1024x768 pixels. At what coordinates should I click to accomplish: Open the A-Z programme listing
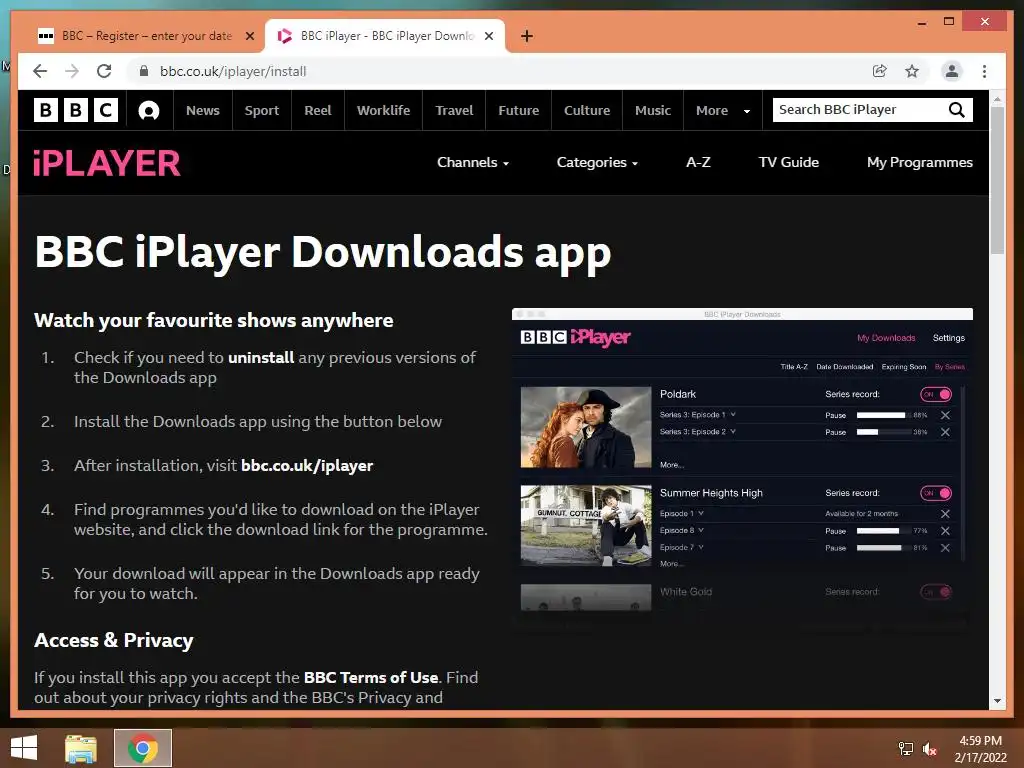(x=698, y=163)
